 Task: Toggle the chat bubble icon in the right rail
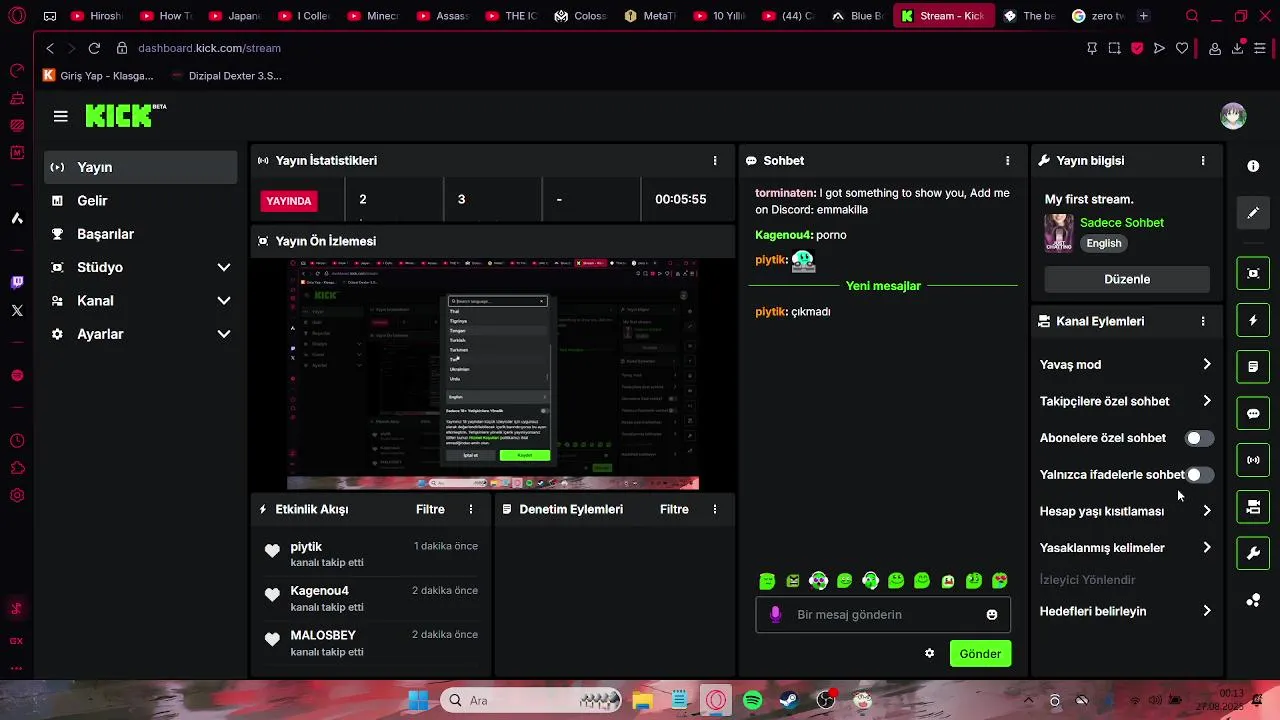tap(1253, 413)
